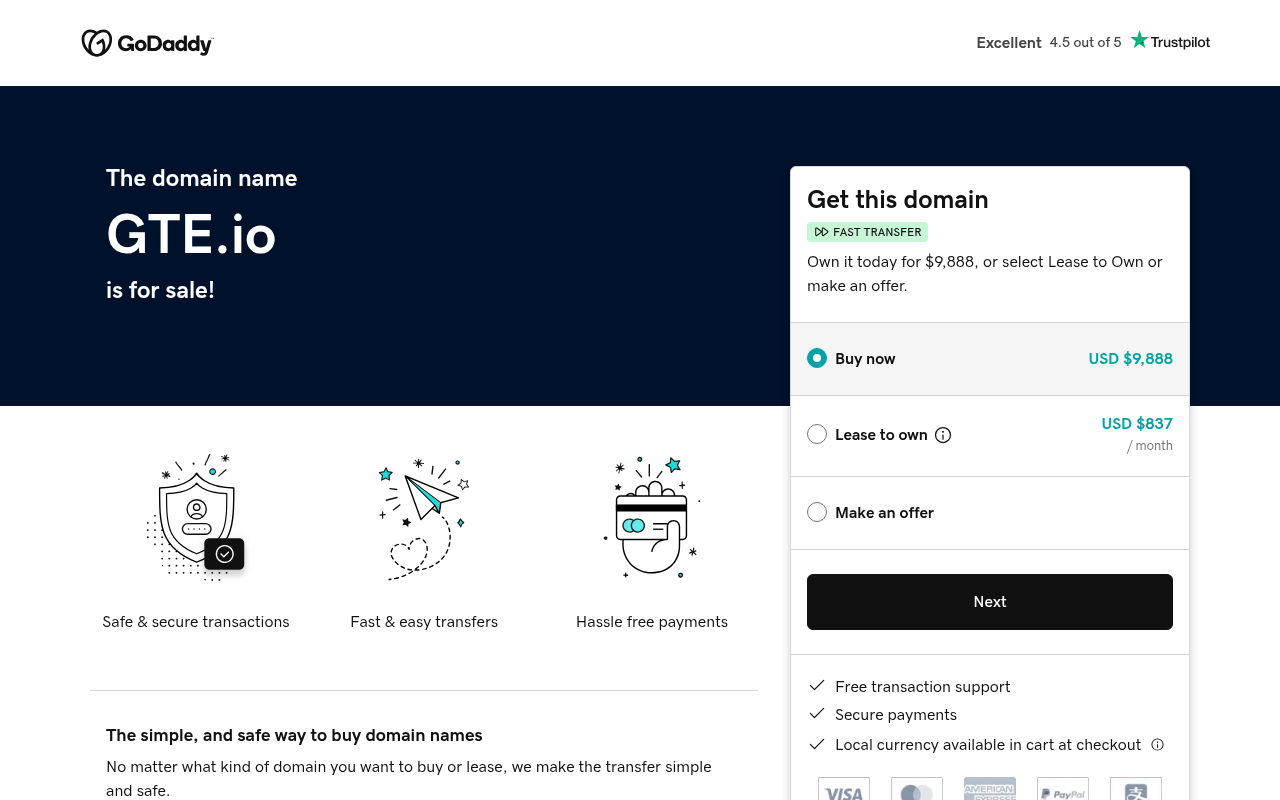Click the Visa payment icon
This screenshot has width=1280, height=800.
[x=844, y=789]
